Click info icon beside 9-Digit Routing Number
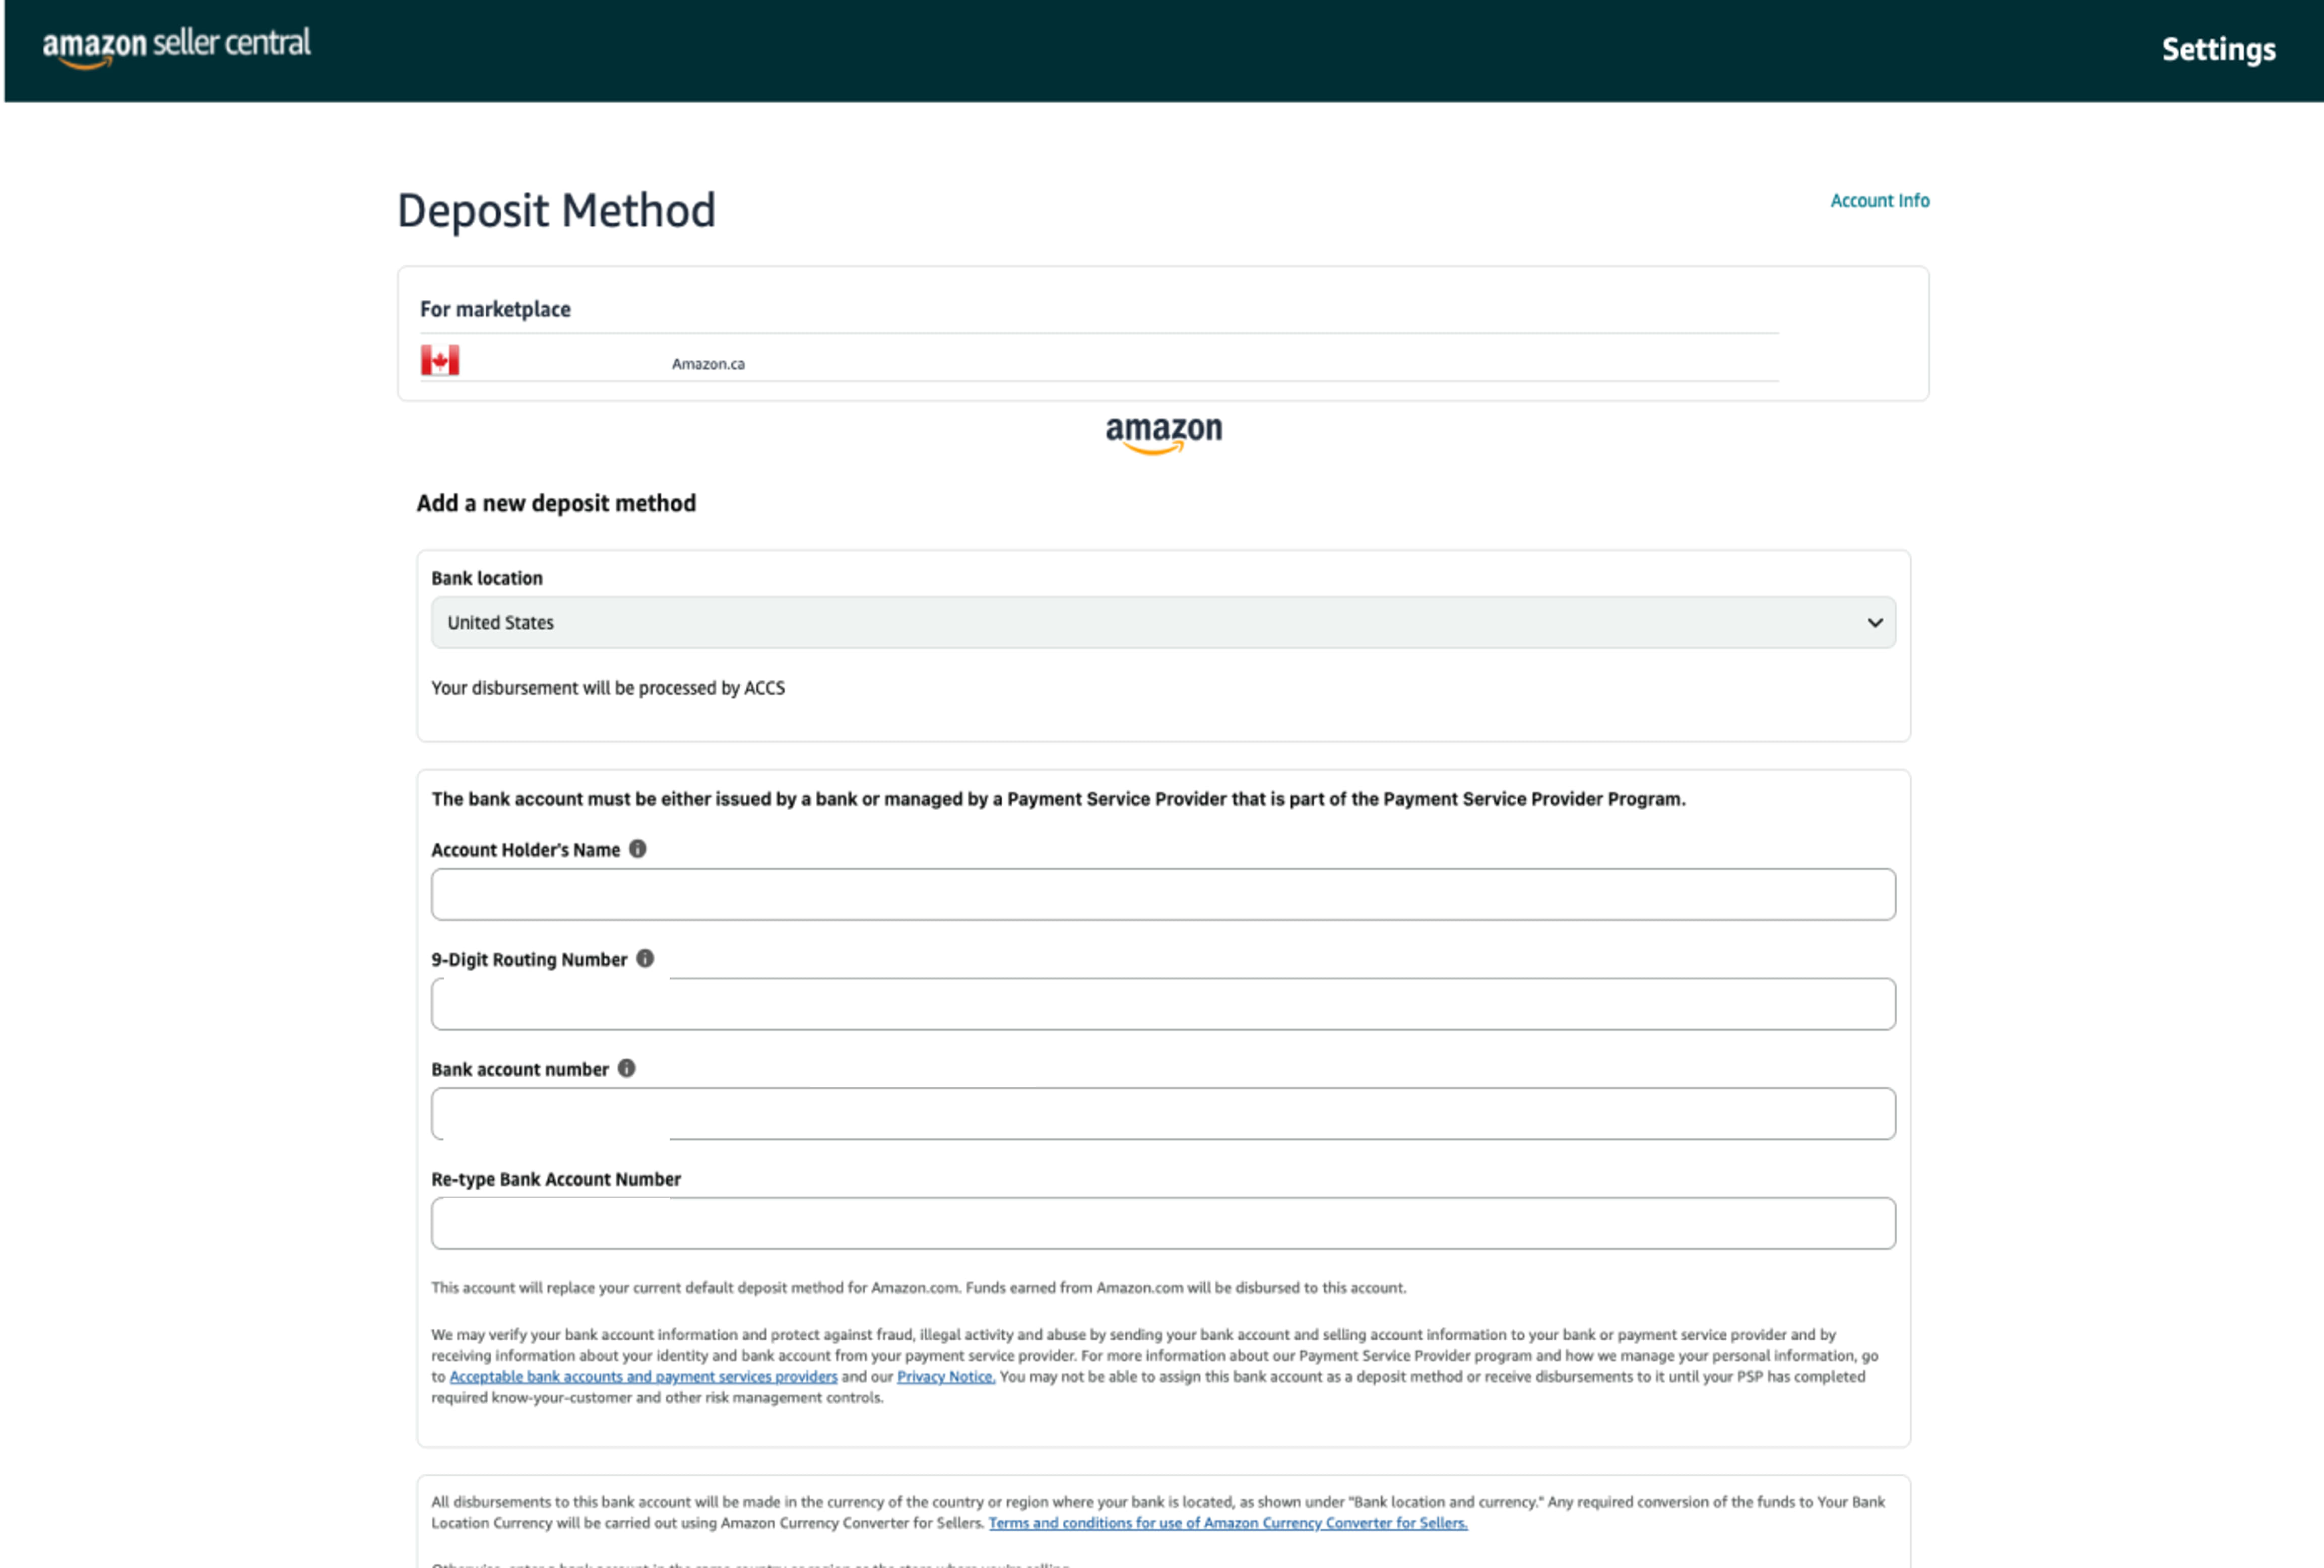2324x1568 pixels. tap(645, 959)
